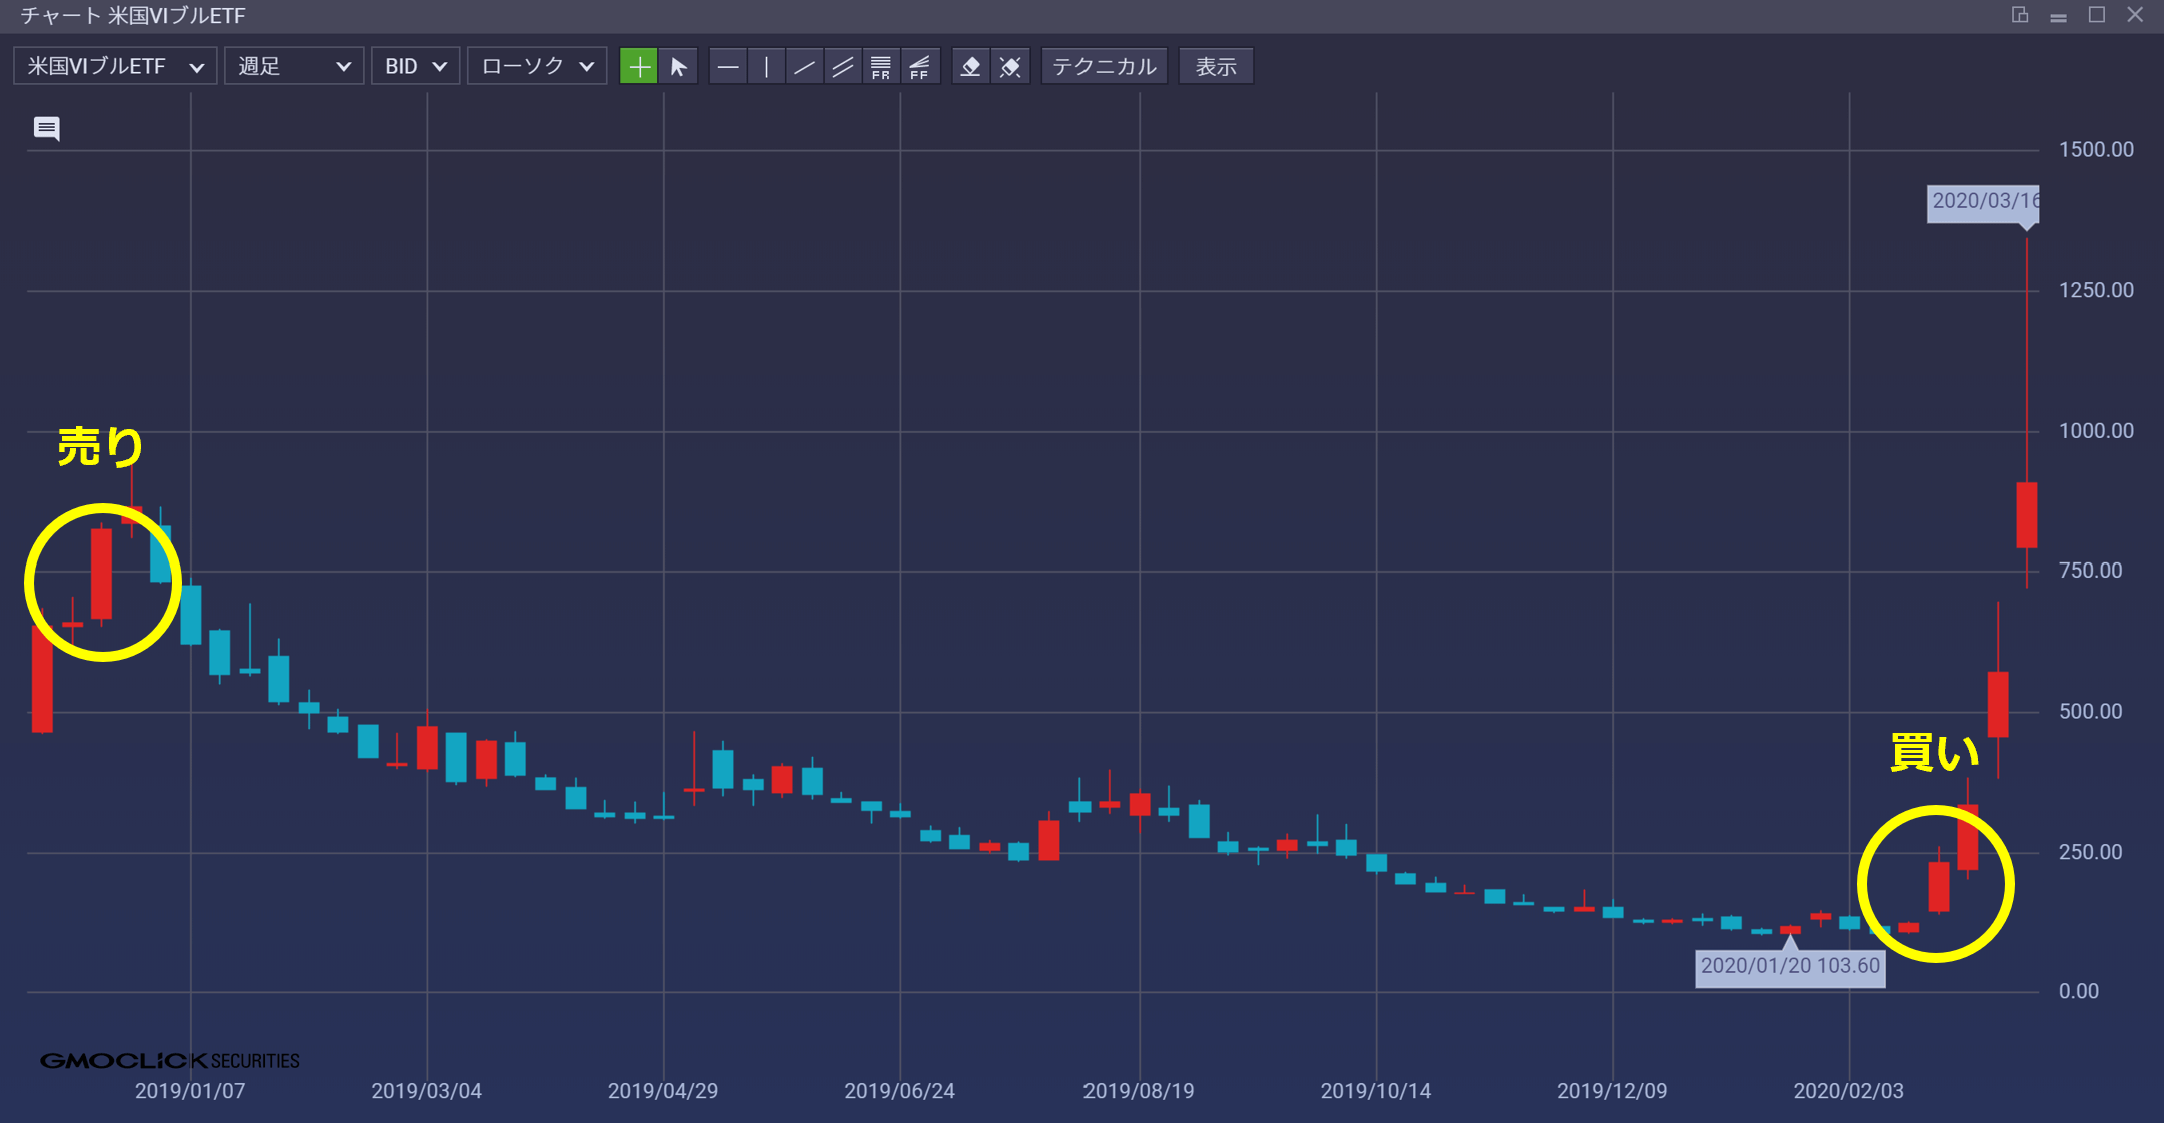Choose the horizontal line drawing tool
The height and width of the screenshot is (1124, 2164).
click(728, 67)
